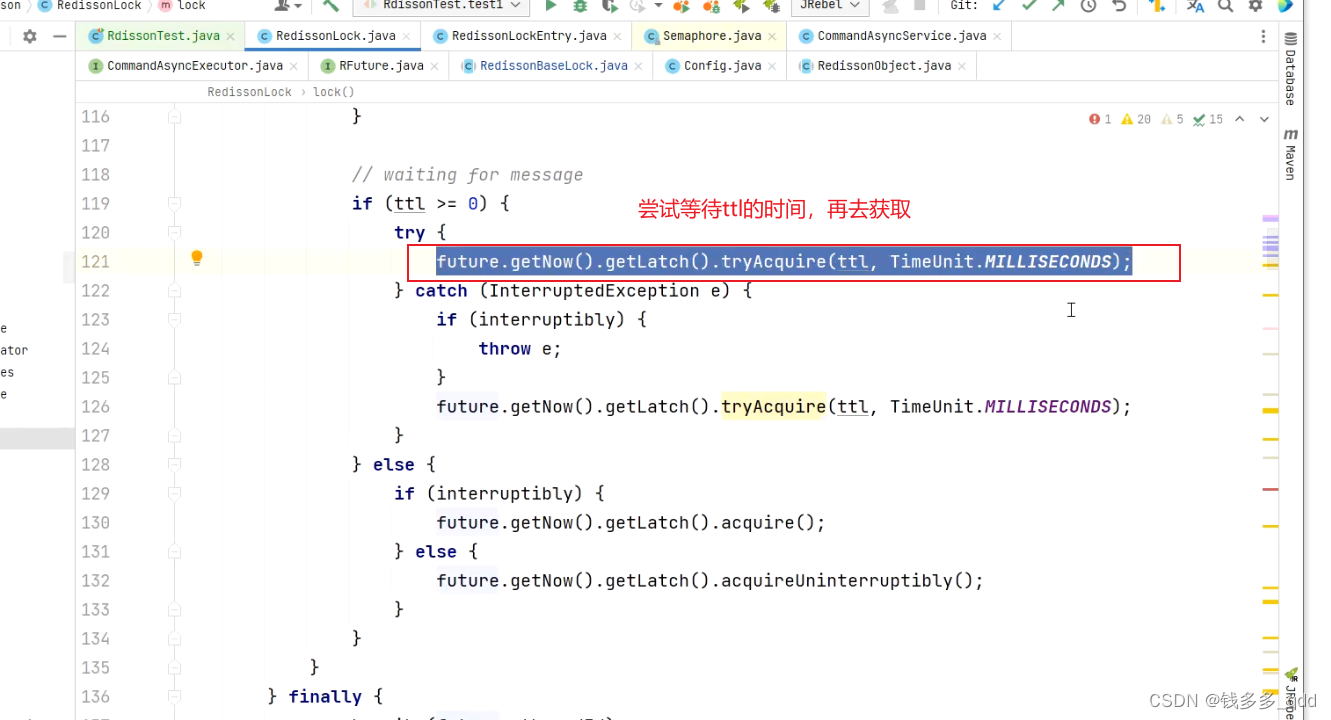Run the RdissonTest.test1 configuration
The width and height of the screenshot is (1331, 720).
[x=551, y=6]
